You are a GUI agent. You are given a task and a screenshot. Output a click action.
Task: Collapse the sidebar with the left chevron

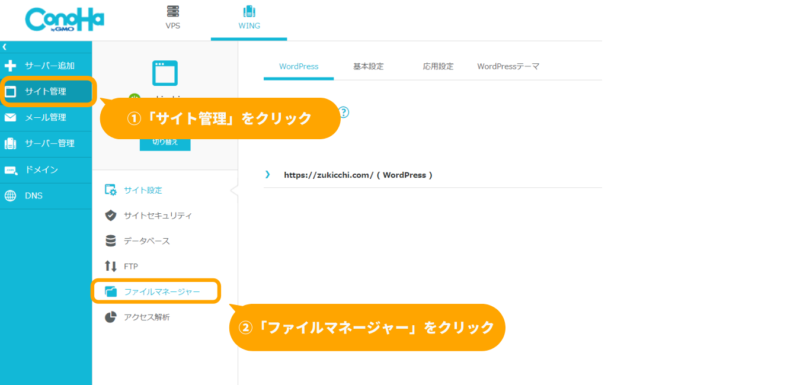tap(4, 46)
